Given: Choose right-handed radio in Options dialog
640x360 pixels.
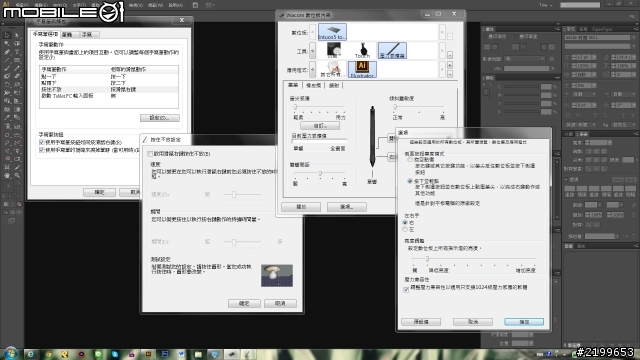Looking at the screenshot, I should tap(405, 223).
